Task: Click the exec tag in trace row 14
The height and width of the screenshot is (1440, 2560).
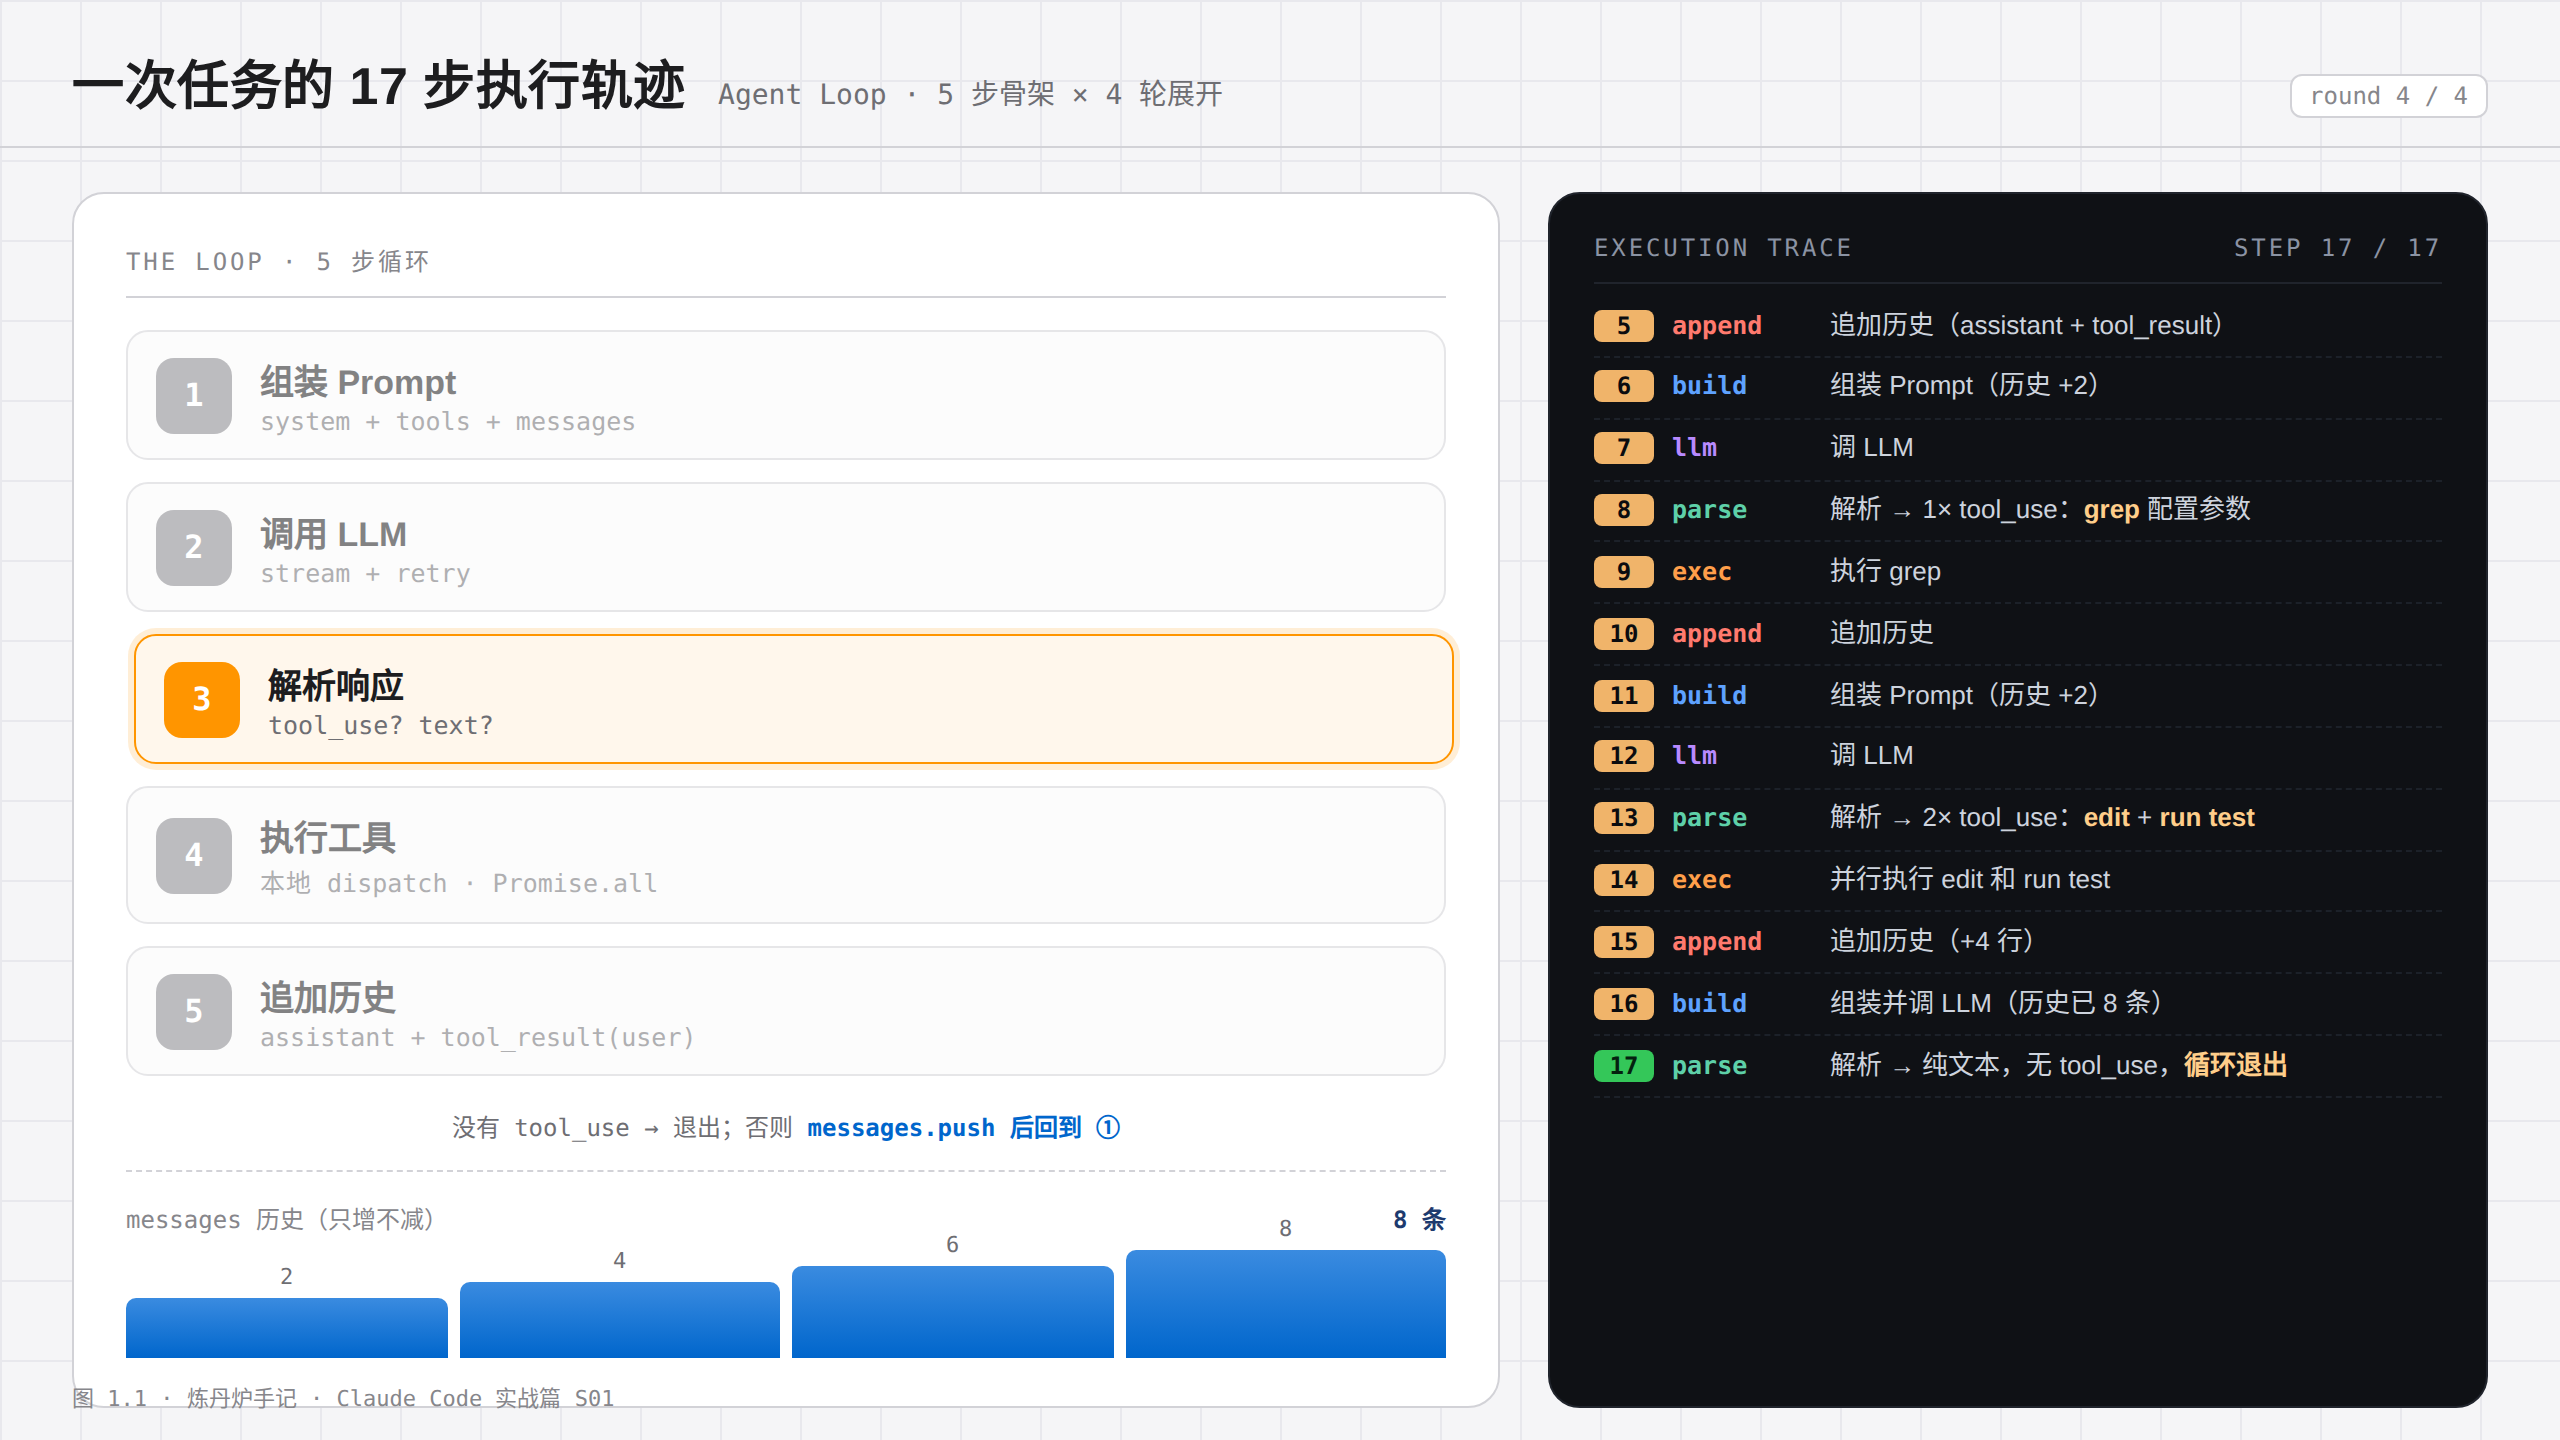Action: [1701, 880]
